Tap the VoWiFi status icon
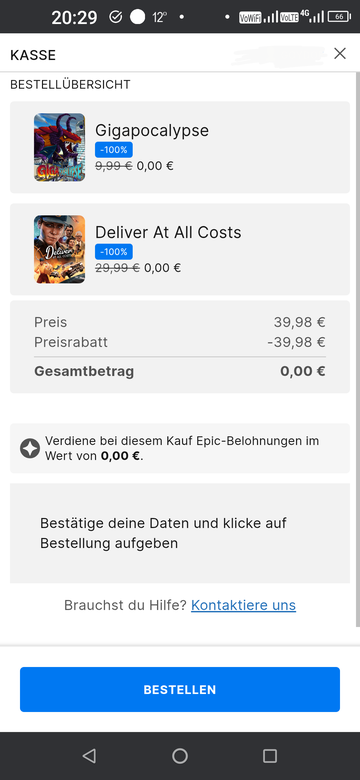This screenshot has width=360, height=780. (x=250, y=17)
